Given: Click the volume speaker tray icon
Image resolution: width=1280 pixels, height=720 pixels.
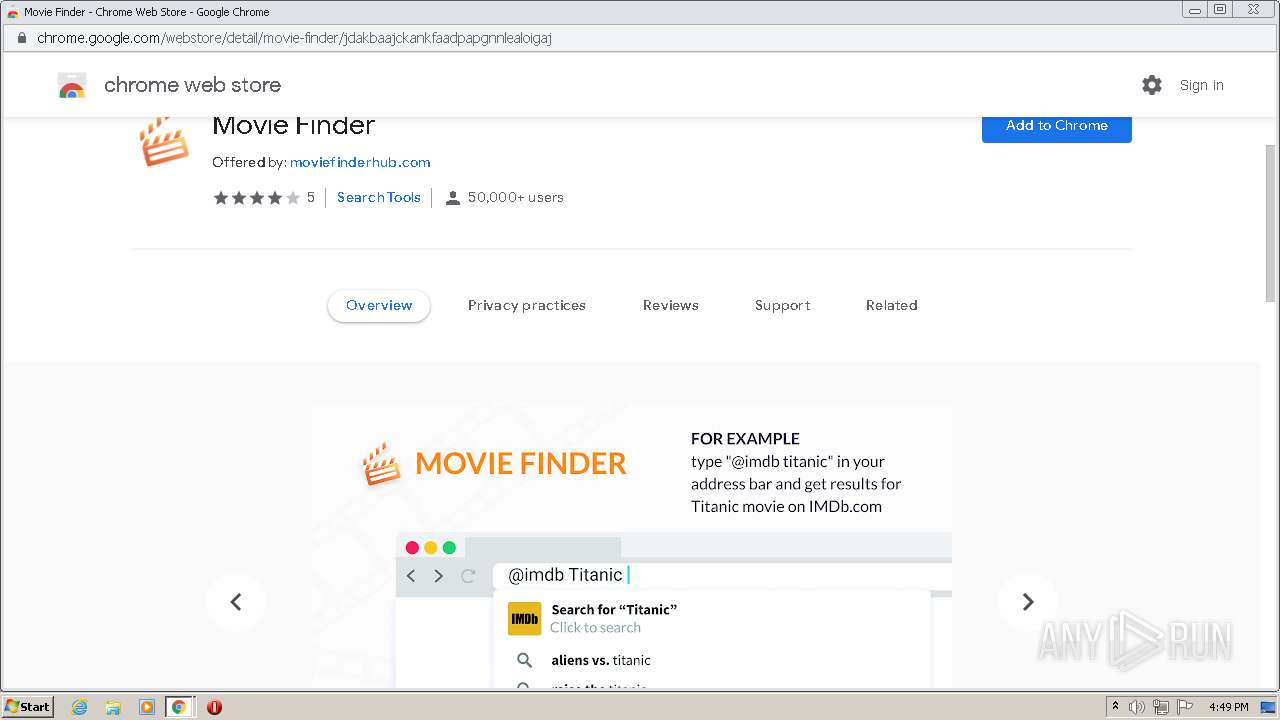Looking at the screenshot, I should pyautogui.click(x=1137, y=707).
